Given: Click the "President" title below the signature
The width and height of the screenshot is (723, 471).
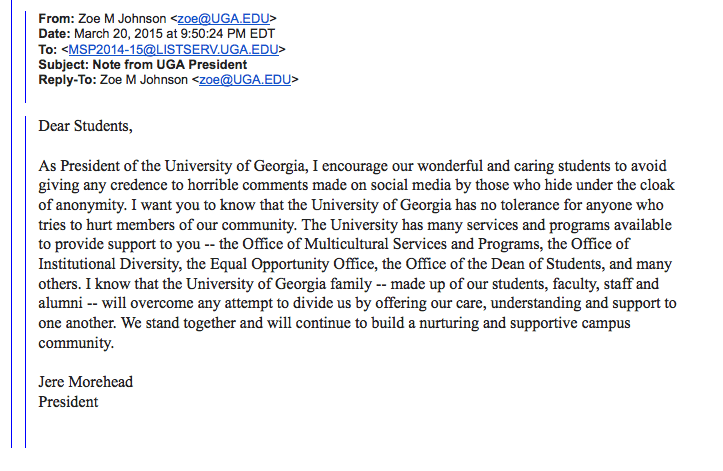Looking at the screenshot, I should click(68, 402).
